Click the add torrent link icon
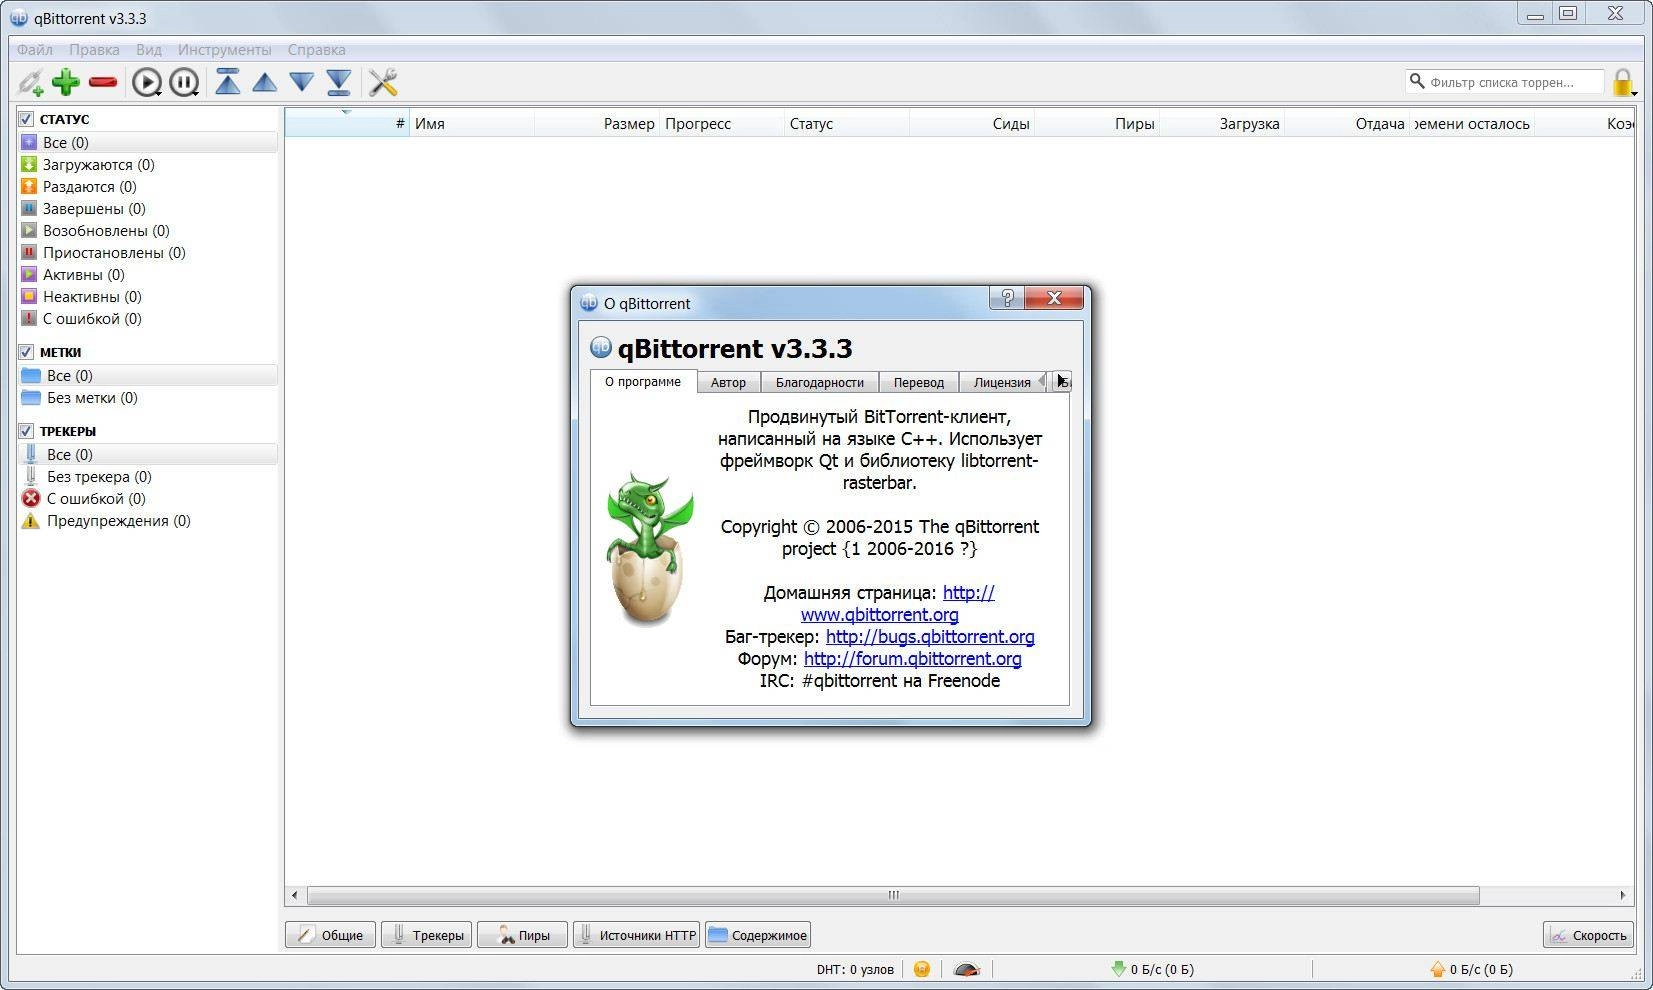1653x990 pixels. tap(30, 82)
